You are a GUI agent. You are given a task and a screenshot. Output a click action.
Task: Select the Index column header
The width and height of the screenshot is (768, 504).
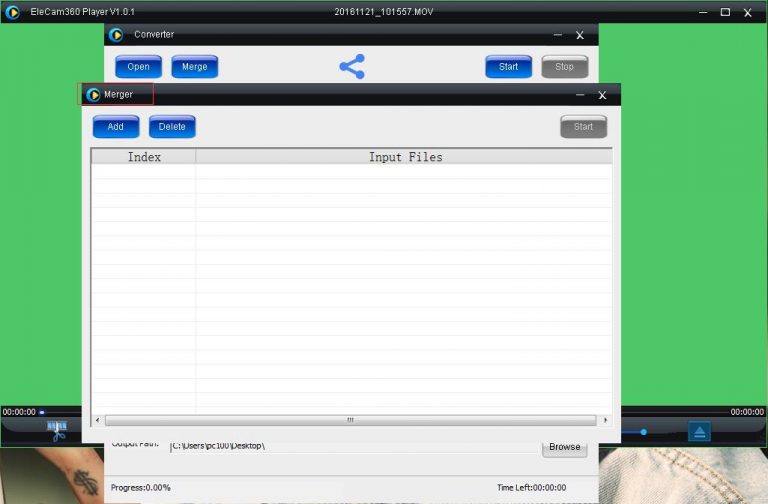coord(144,157)
